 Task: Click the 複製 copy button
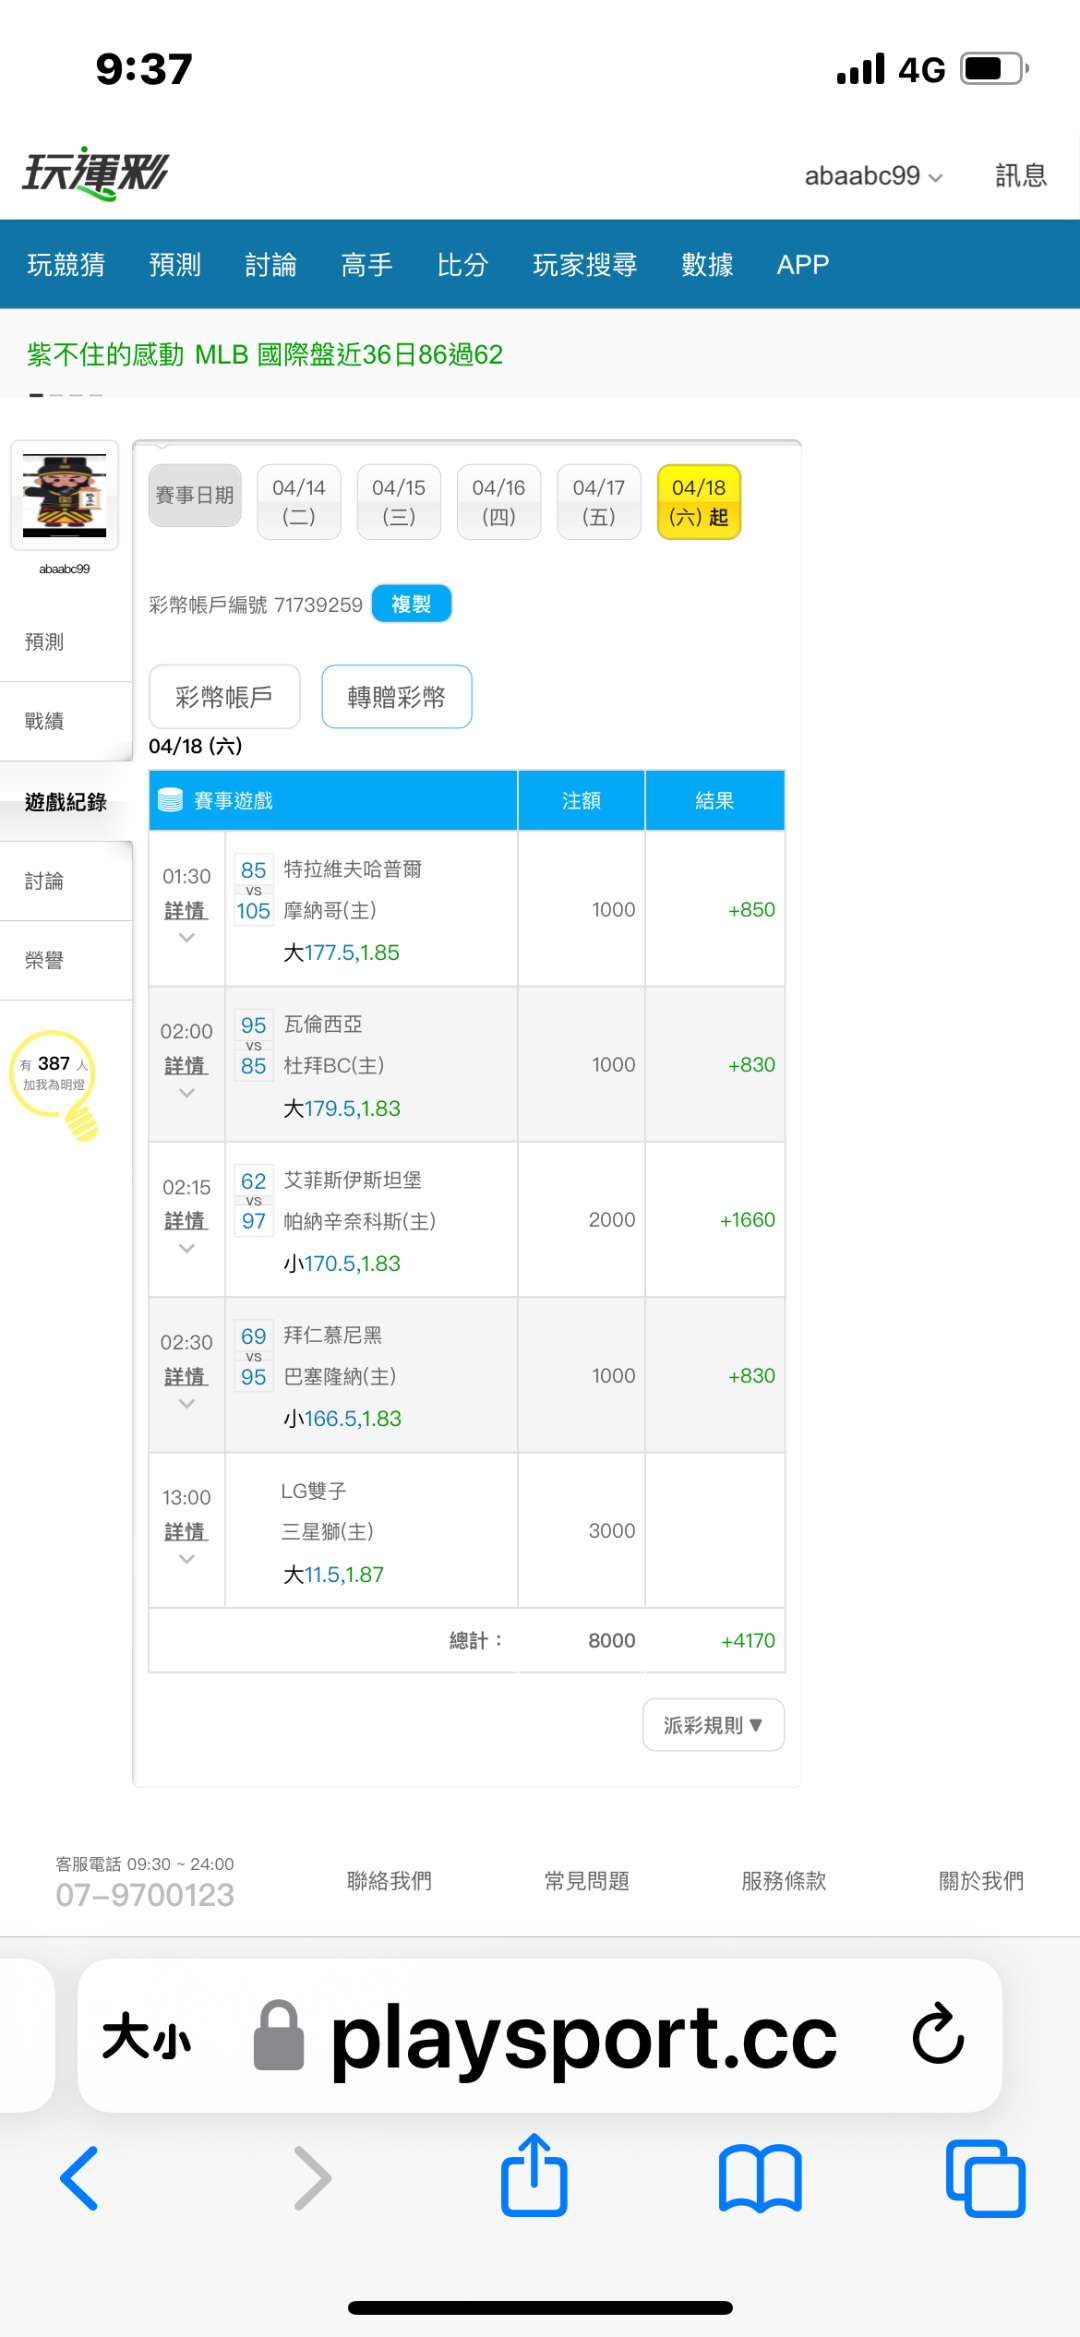coord(411,604)
